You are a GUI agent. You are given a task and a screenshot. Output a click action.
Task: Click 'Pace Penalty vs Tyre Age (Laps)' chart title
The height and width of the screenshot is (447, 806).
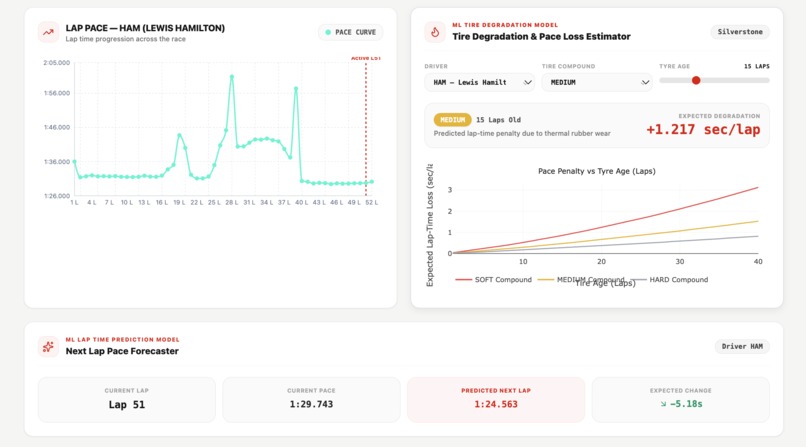[597, 171]
